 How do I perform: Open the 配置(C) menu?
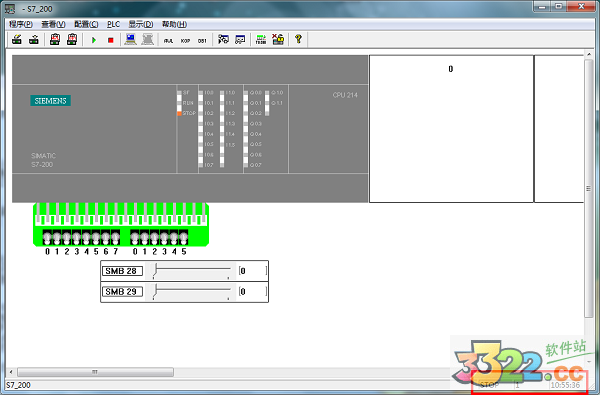tap(86, 24)
